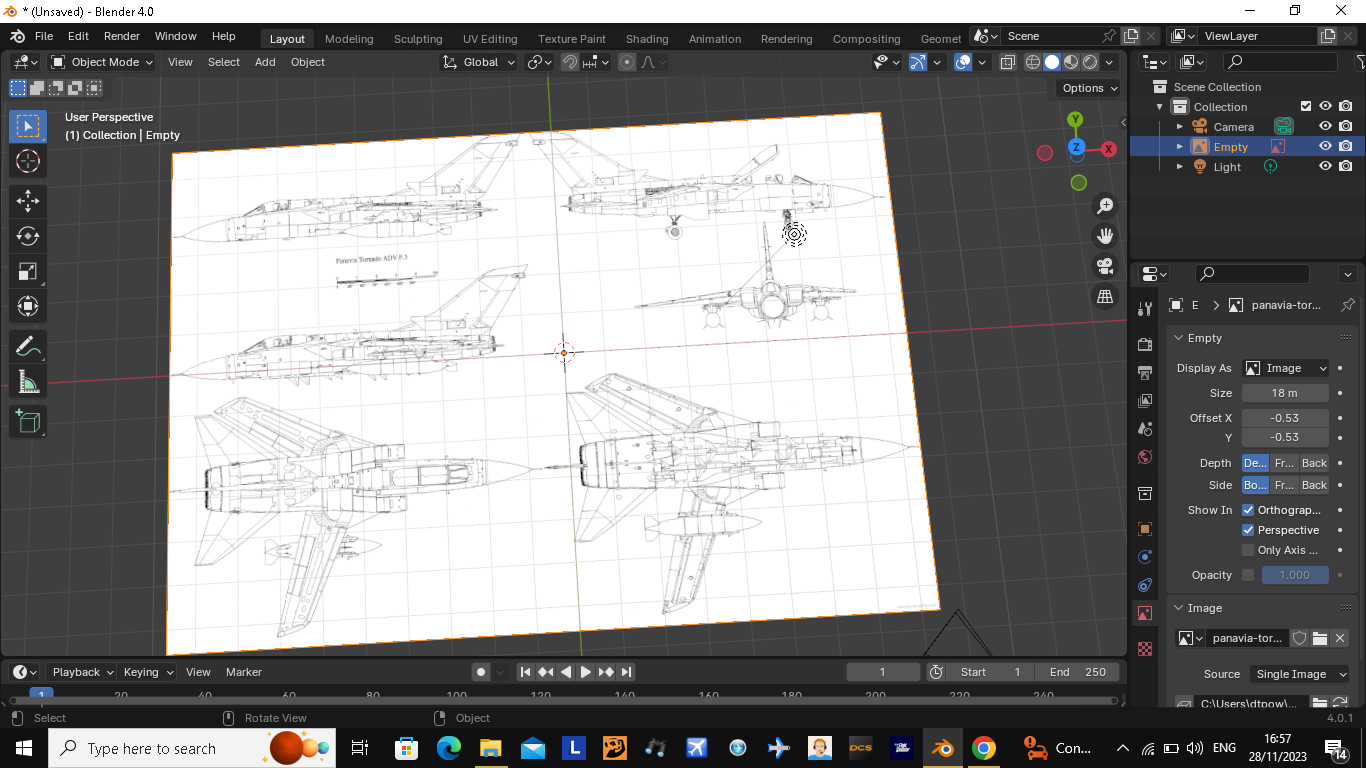Open the Global orientation dropdown
This screenshot has height=768, width=1366.
[x=479, y=62]
